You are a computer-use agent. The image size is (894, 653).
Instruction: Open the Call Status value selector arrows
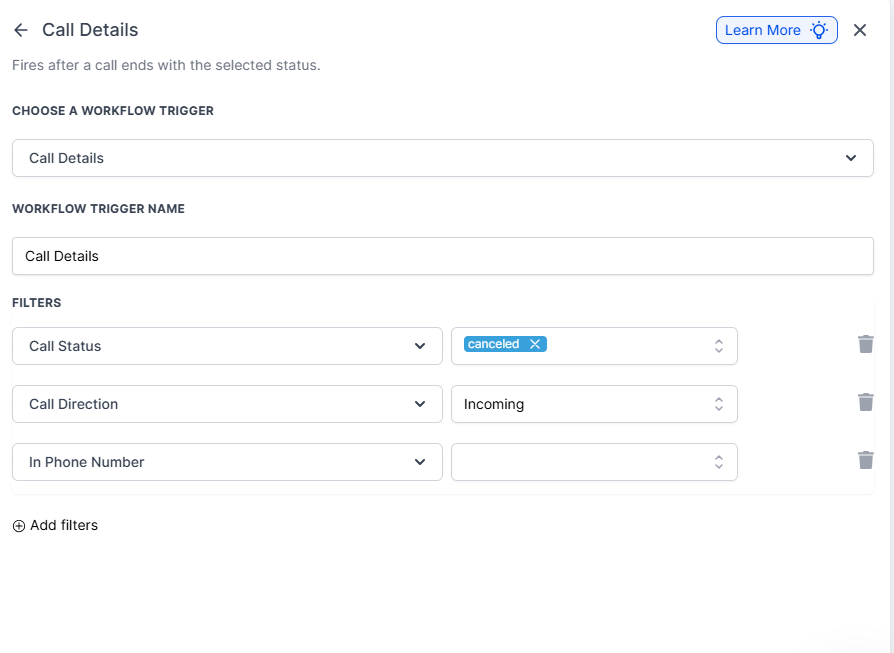coord(718,346)
